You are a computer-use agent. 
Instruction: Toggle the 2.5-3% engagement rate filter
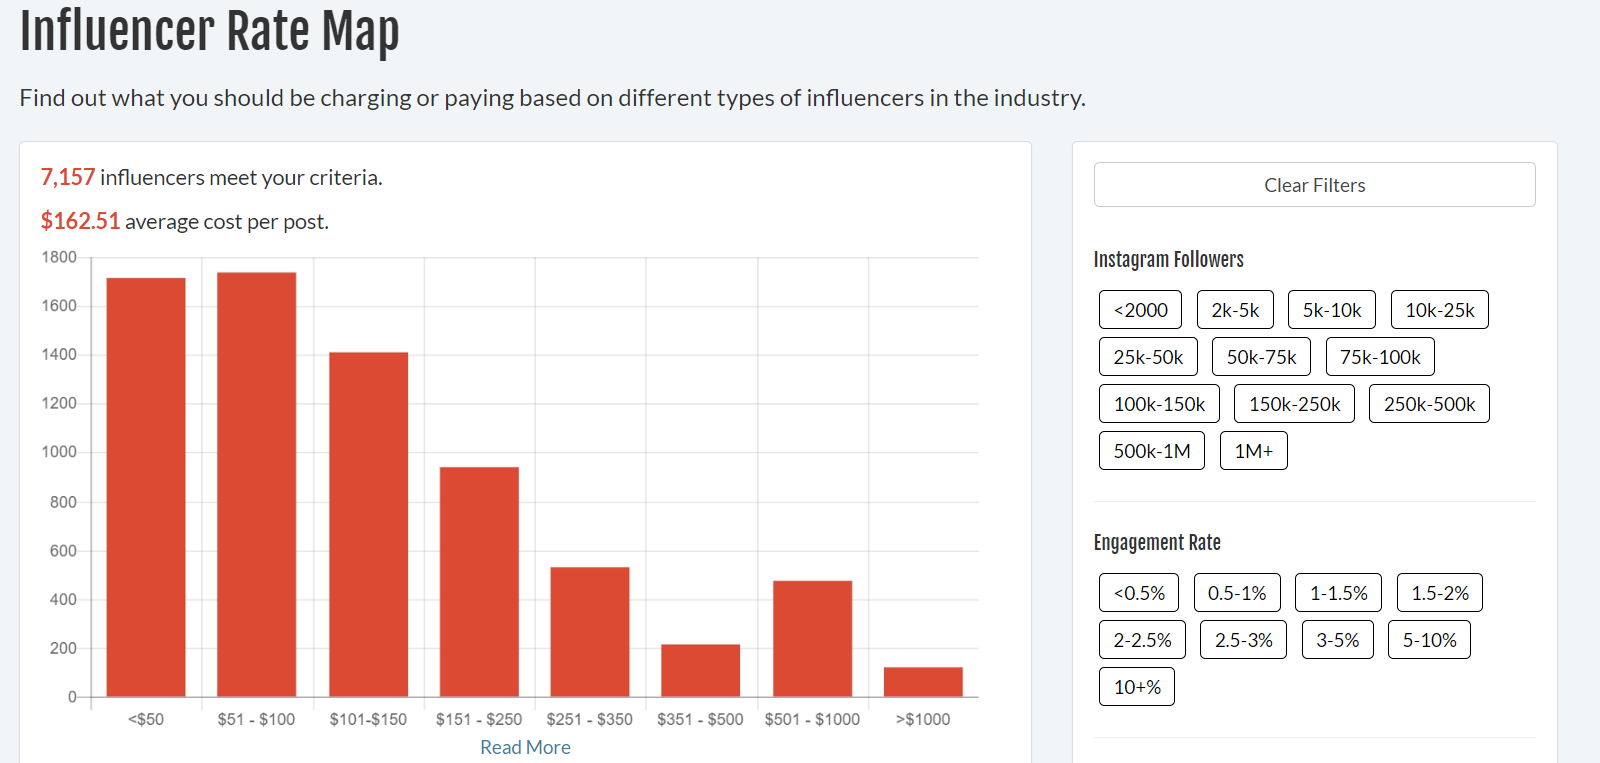(1244, 640)
